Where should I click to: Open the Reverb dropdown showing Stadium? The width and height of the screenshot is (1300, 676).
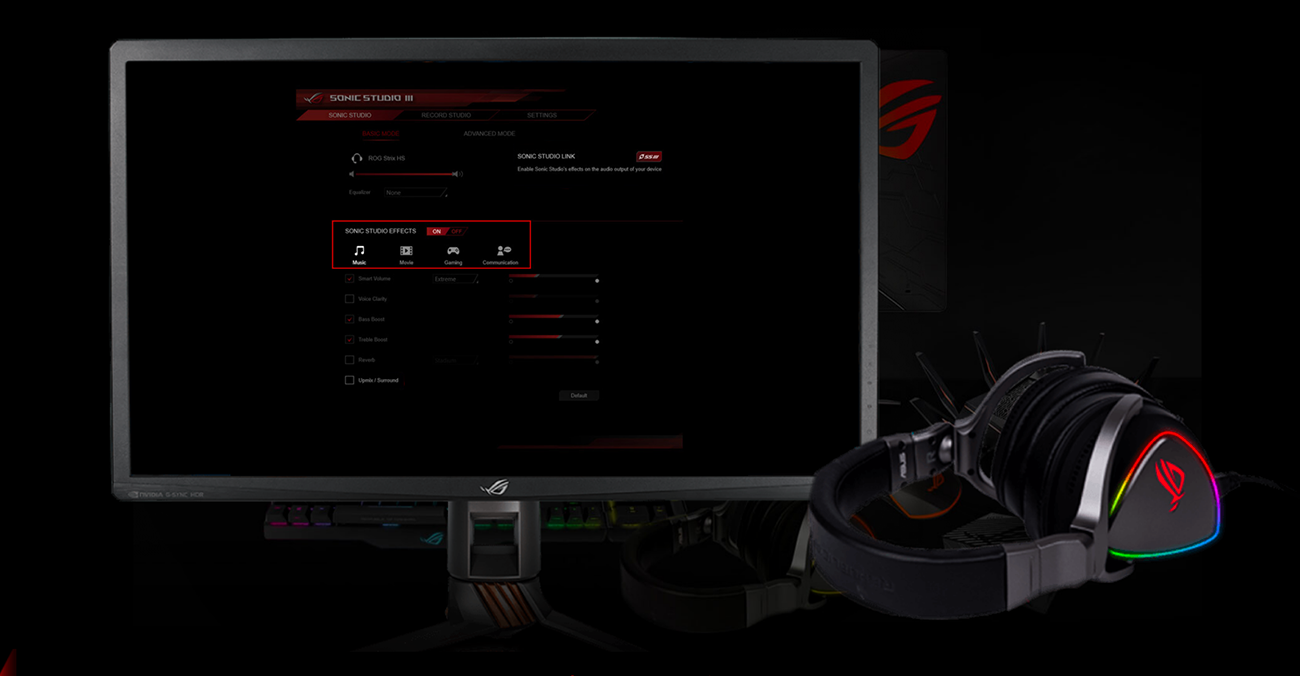[x=455, y=360]
